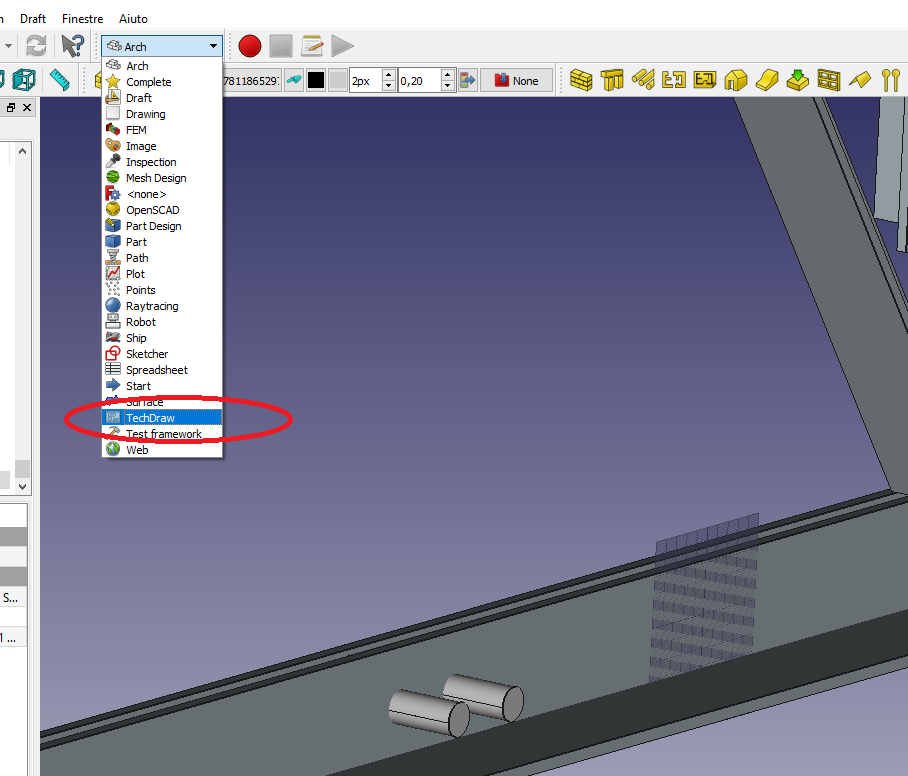The width and height of the screenshot is (908, 776).
Task: Open the Finestre menu
Action: [82, 19]
